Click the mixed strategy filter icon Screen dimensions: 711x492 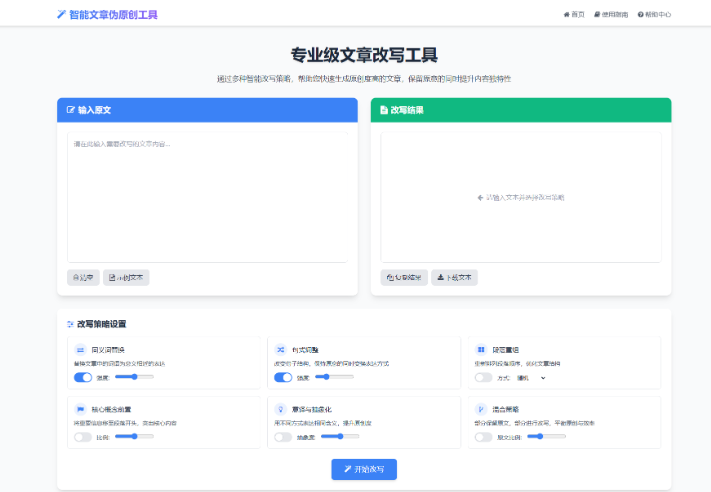tap(481, 410)
